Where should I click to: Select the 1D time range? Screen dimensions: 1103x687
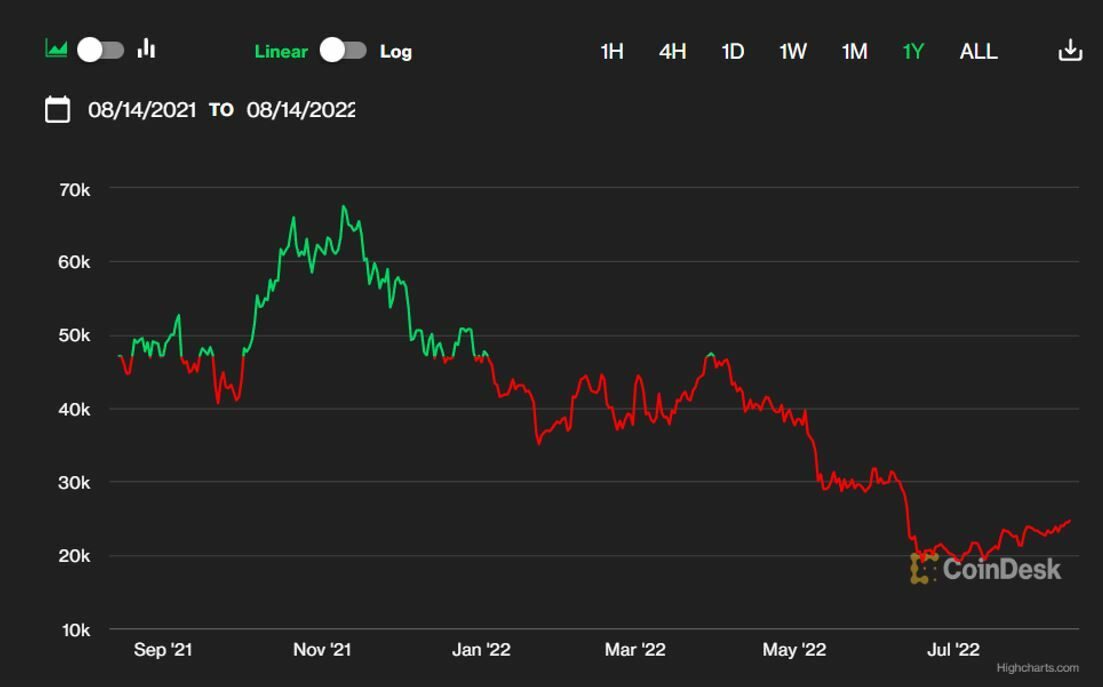[x=732, y=51]
